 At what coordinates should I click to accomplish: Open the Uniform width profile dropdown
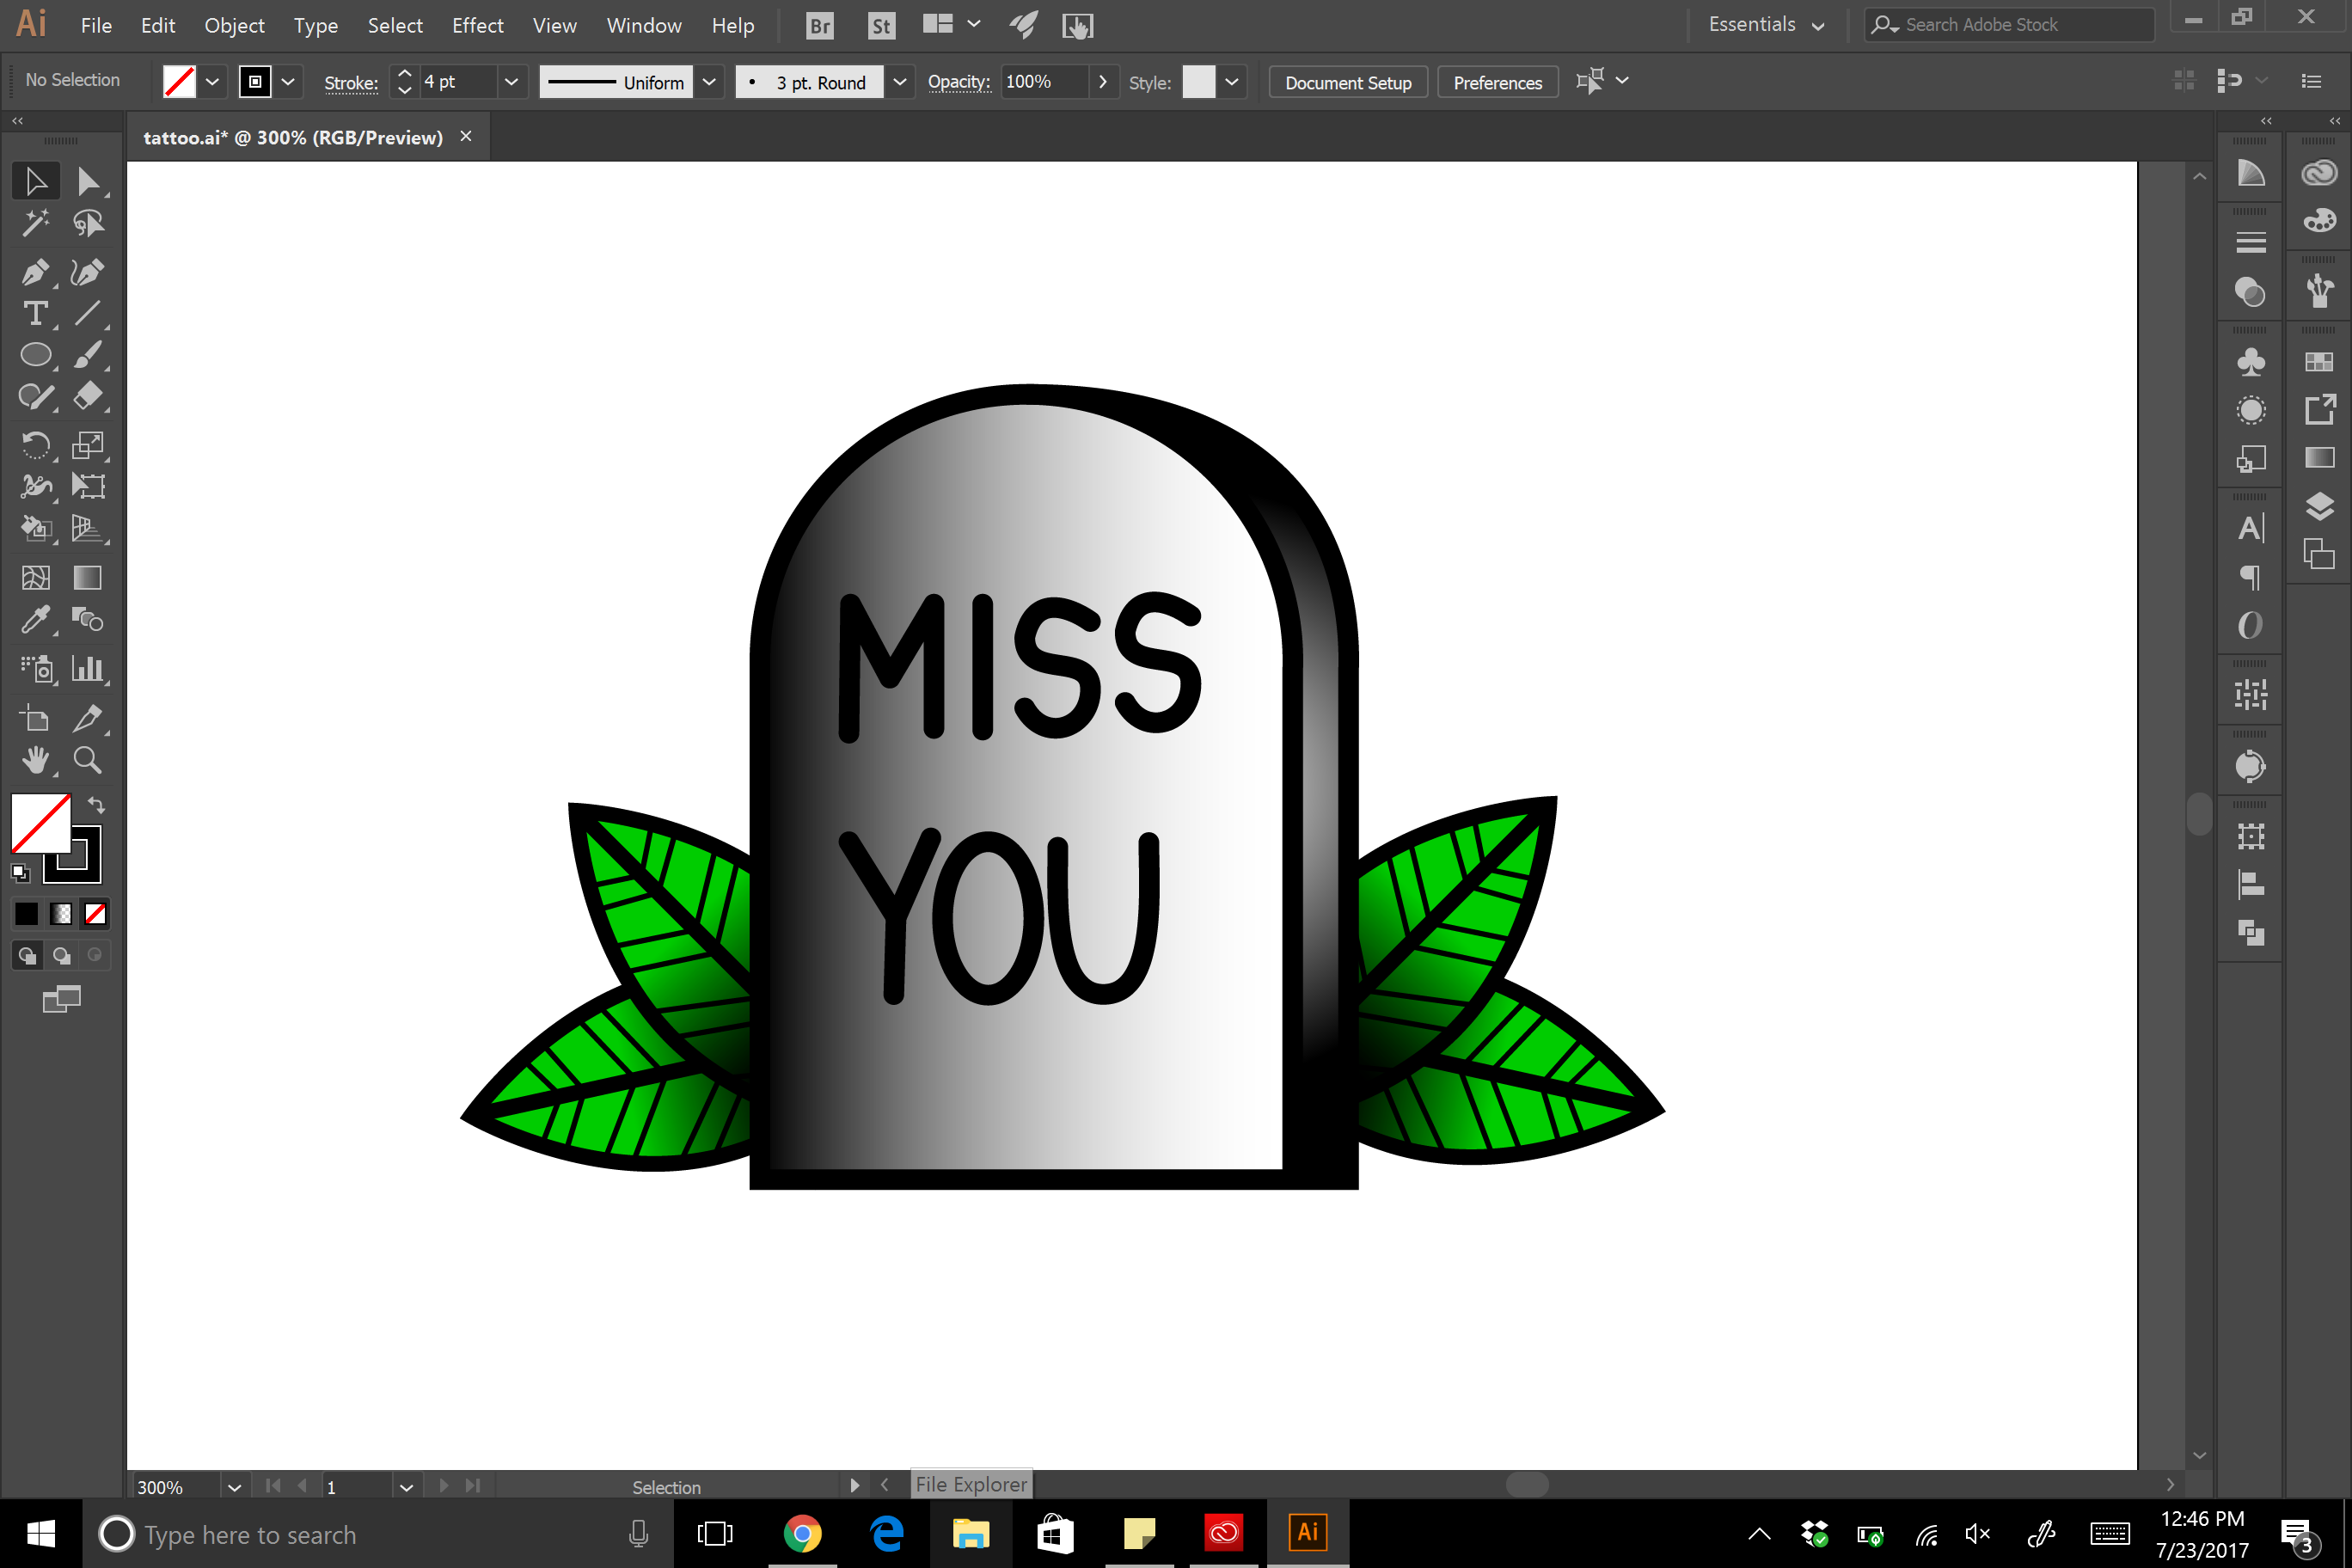point(709,82)
